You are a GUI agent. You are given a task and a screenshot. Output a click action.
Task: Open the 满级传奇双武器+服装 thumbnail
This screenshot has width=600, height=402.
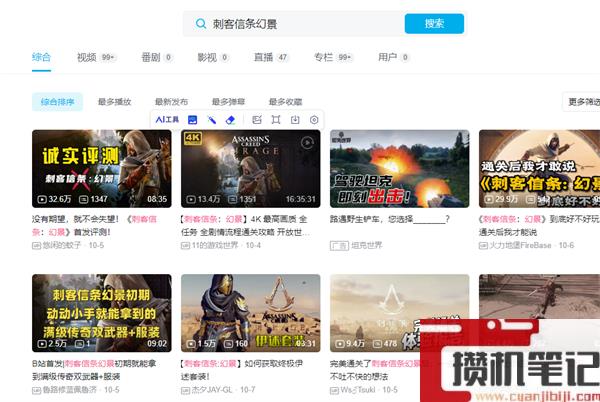click(102, 313)
